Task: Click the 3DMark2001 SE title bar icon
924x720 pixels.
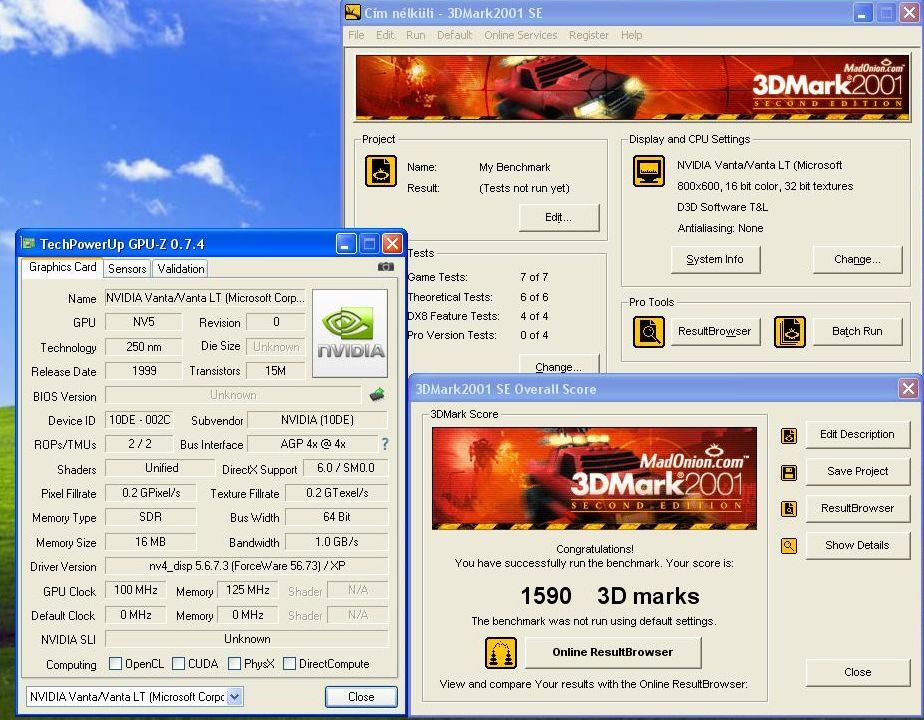Action: (x=352, y=12)
